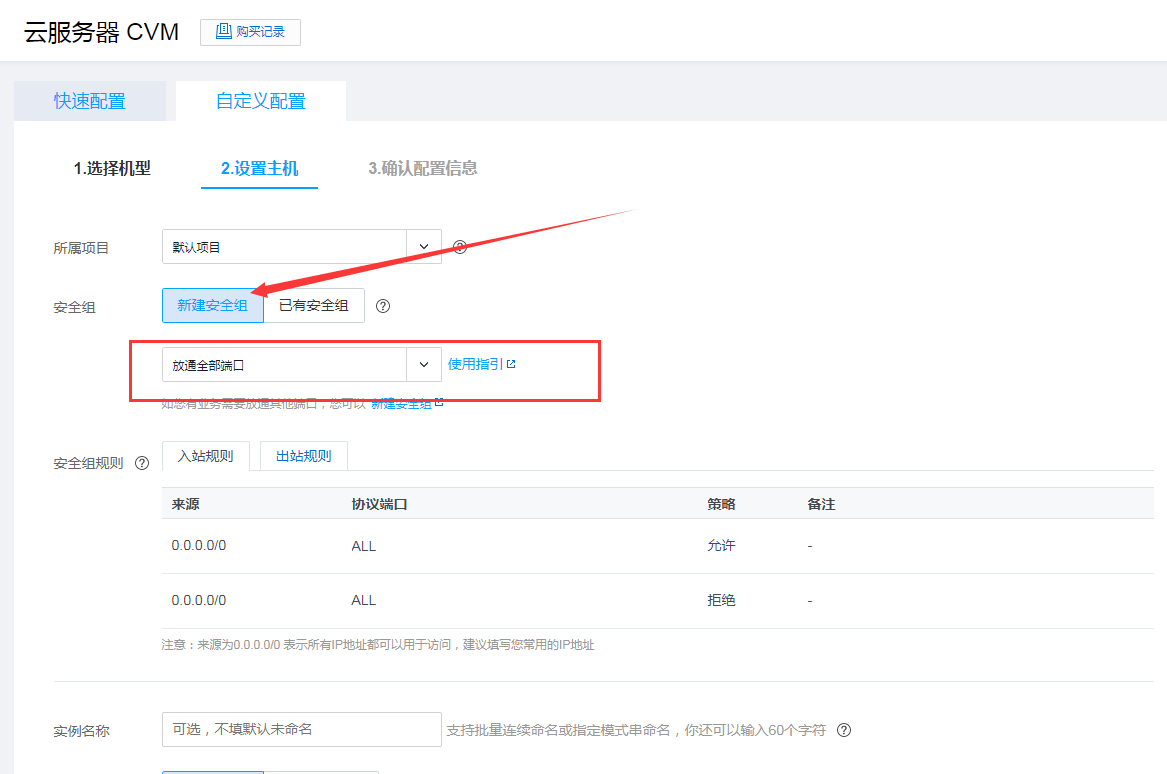
Task: Open the 所属项目 dropdown showing 默认项目
Action: coord(301,246)
